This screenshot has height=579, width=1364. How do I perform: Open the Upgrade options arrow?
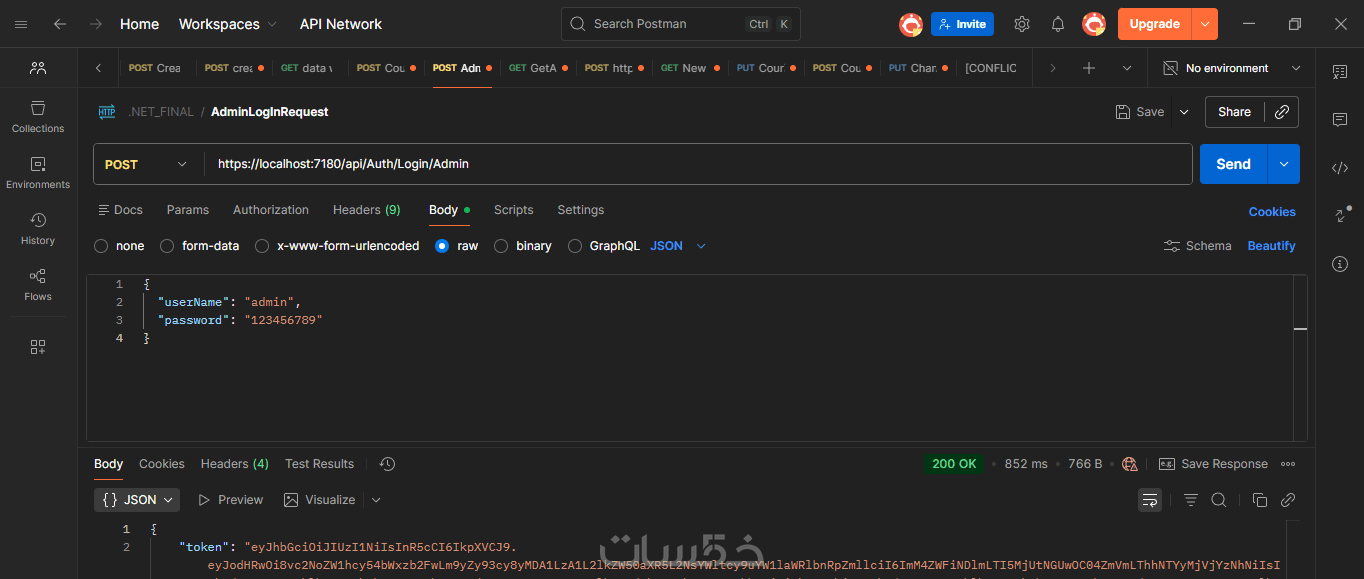1205,24
